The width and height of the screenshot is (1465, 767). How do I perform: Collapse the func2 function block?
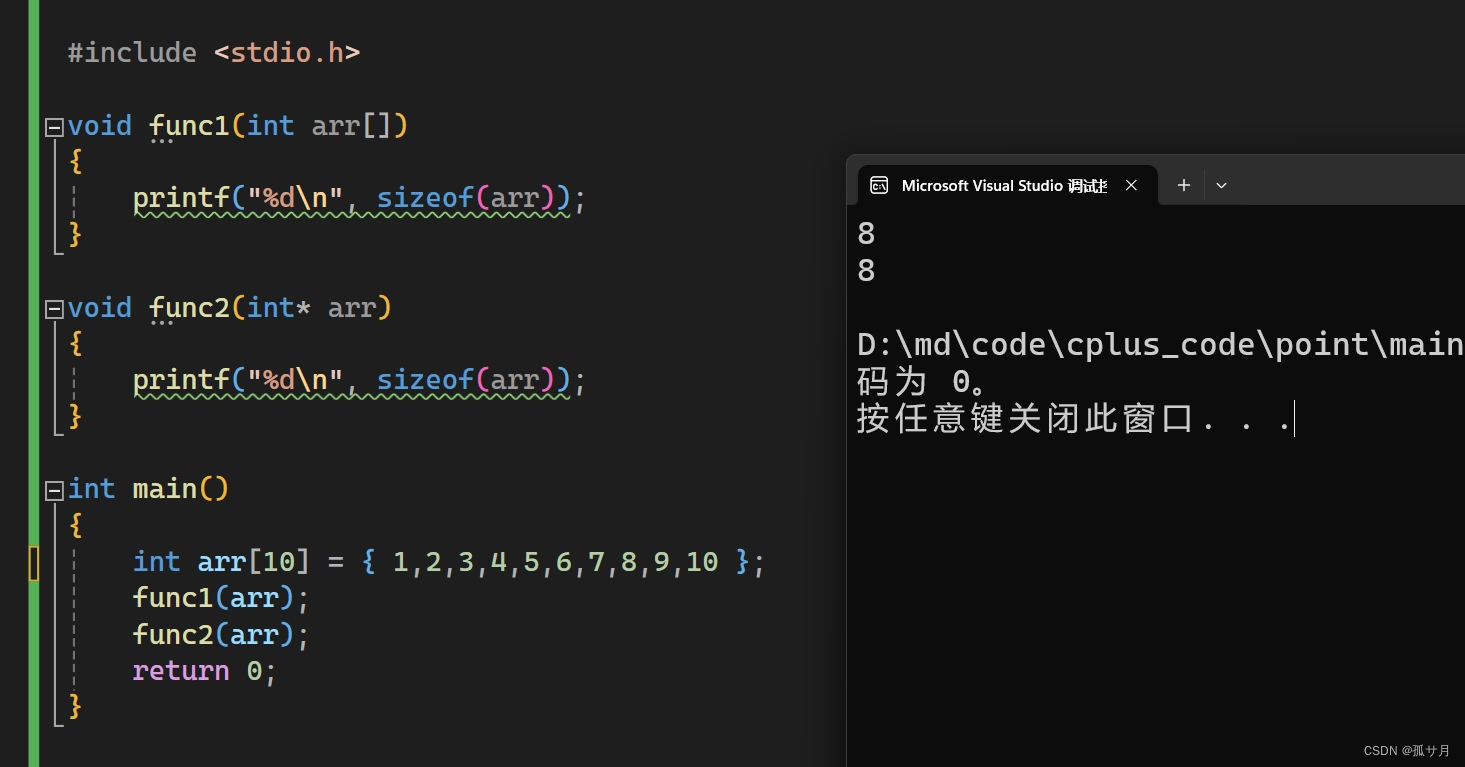pos(54,308)
